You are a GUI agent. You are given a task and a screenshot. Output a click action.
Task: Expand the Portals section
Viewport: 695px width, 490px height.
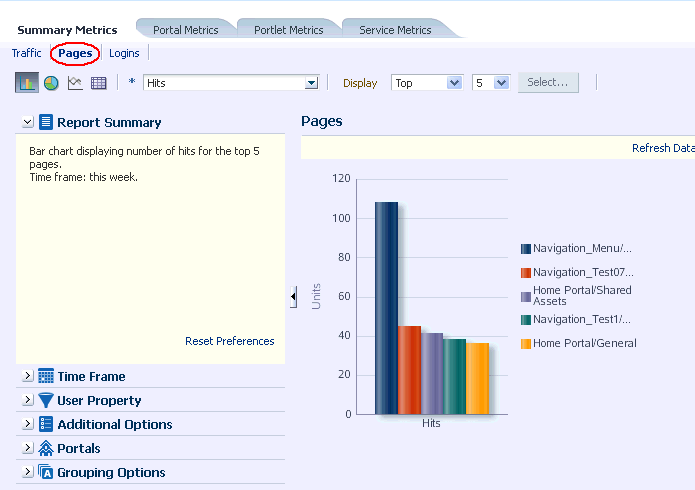[x=27, y=448]
